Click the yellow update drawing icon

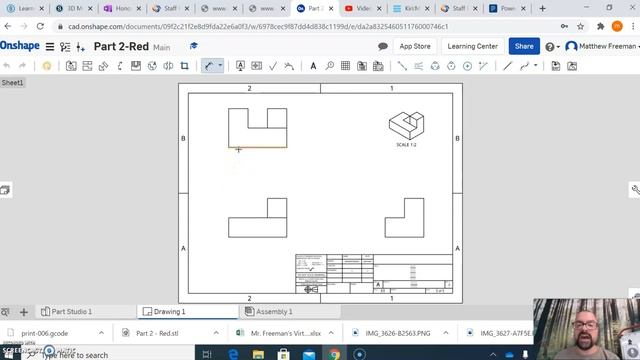point(47,66)
